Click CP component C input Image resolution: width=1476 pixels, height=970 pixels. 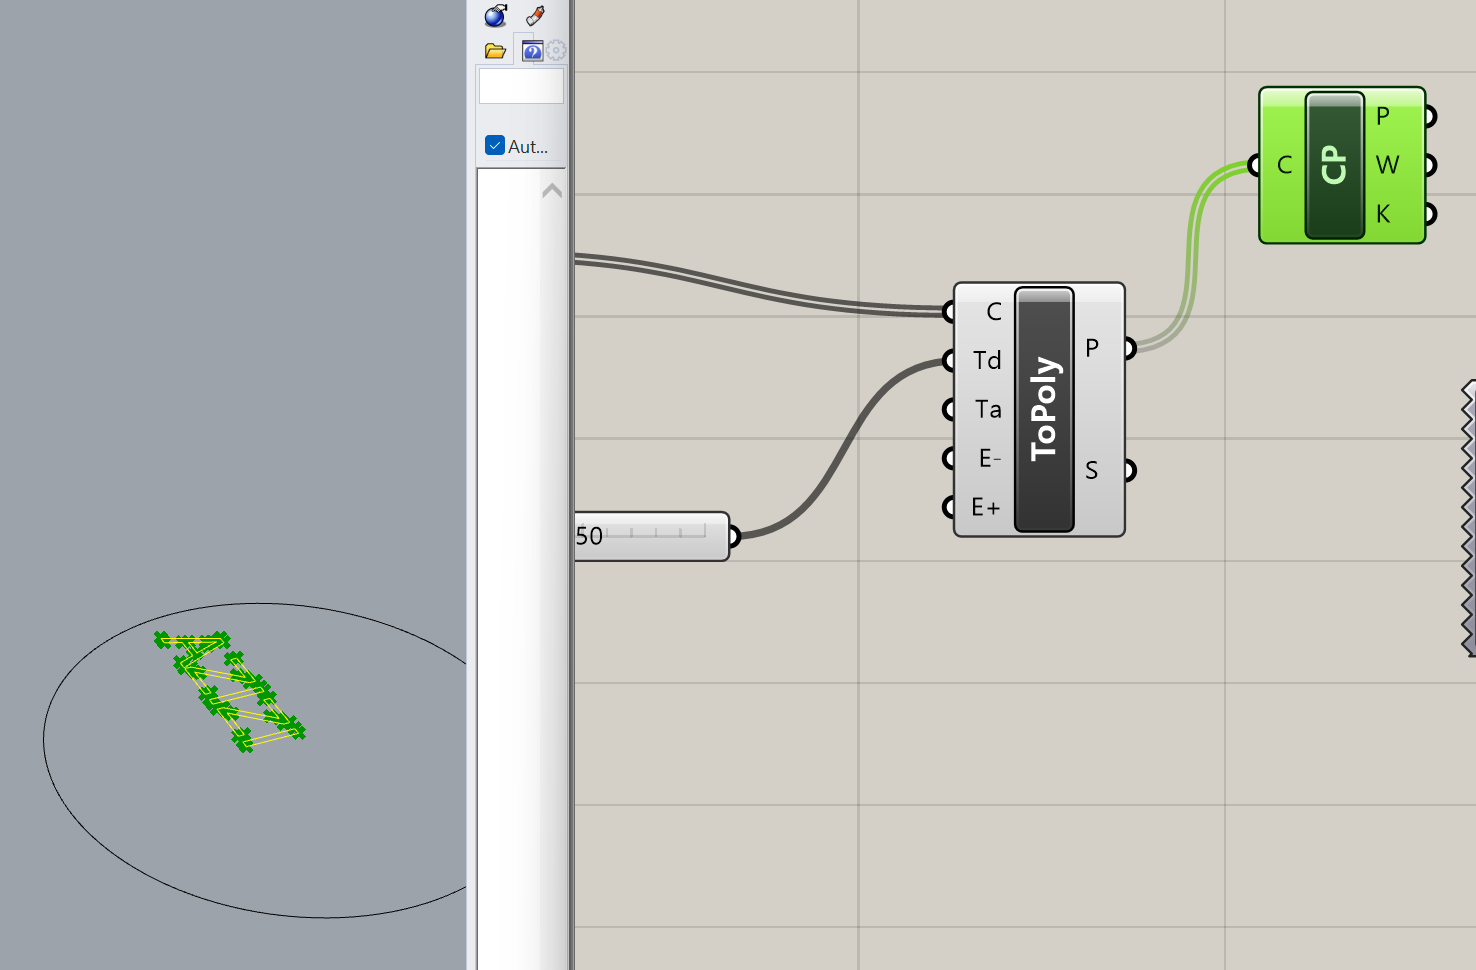[x=1285, y=165]
